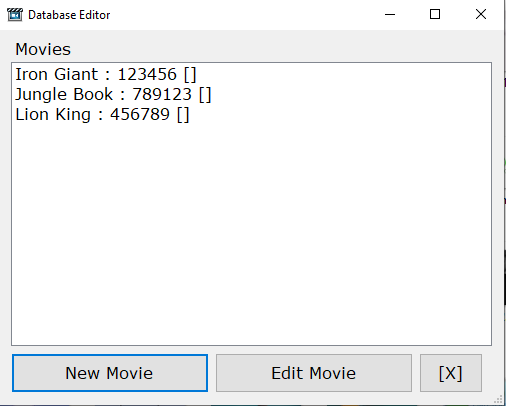Click the ID number 789123
This screenshot has height=406, width=506.
tap(162, 94)
